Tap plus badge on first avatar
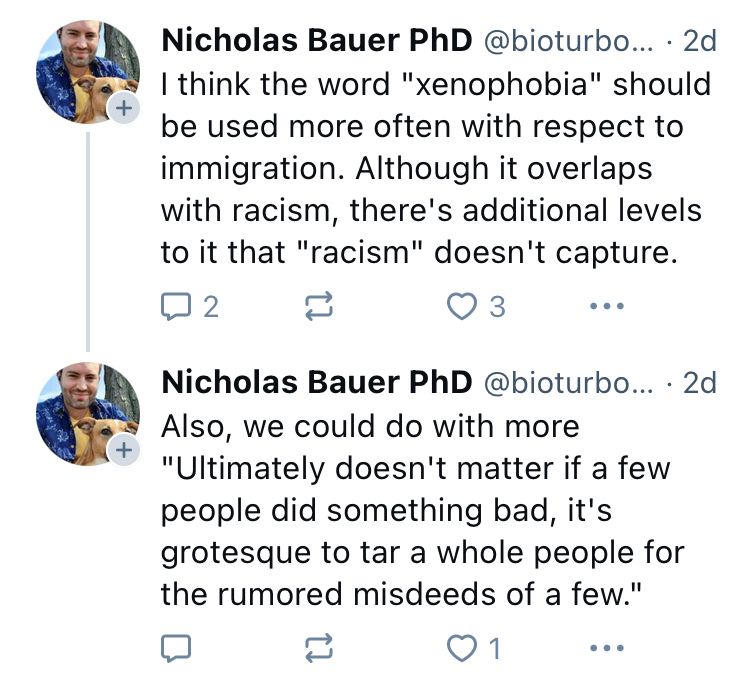 (x=124, y=109)
